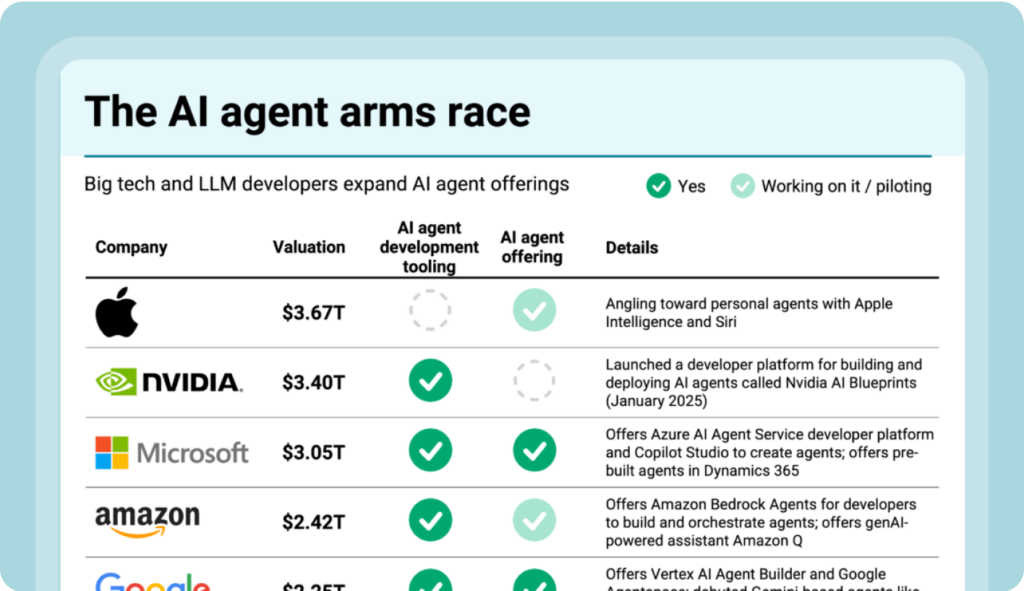Image resolution: width=1024 pixels, height=591 pixels.
Task: Click the Nvidia AI Blueprints details text
Action: click(763, 383)
